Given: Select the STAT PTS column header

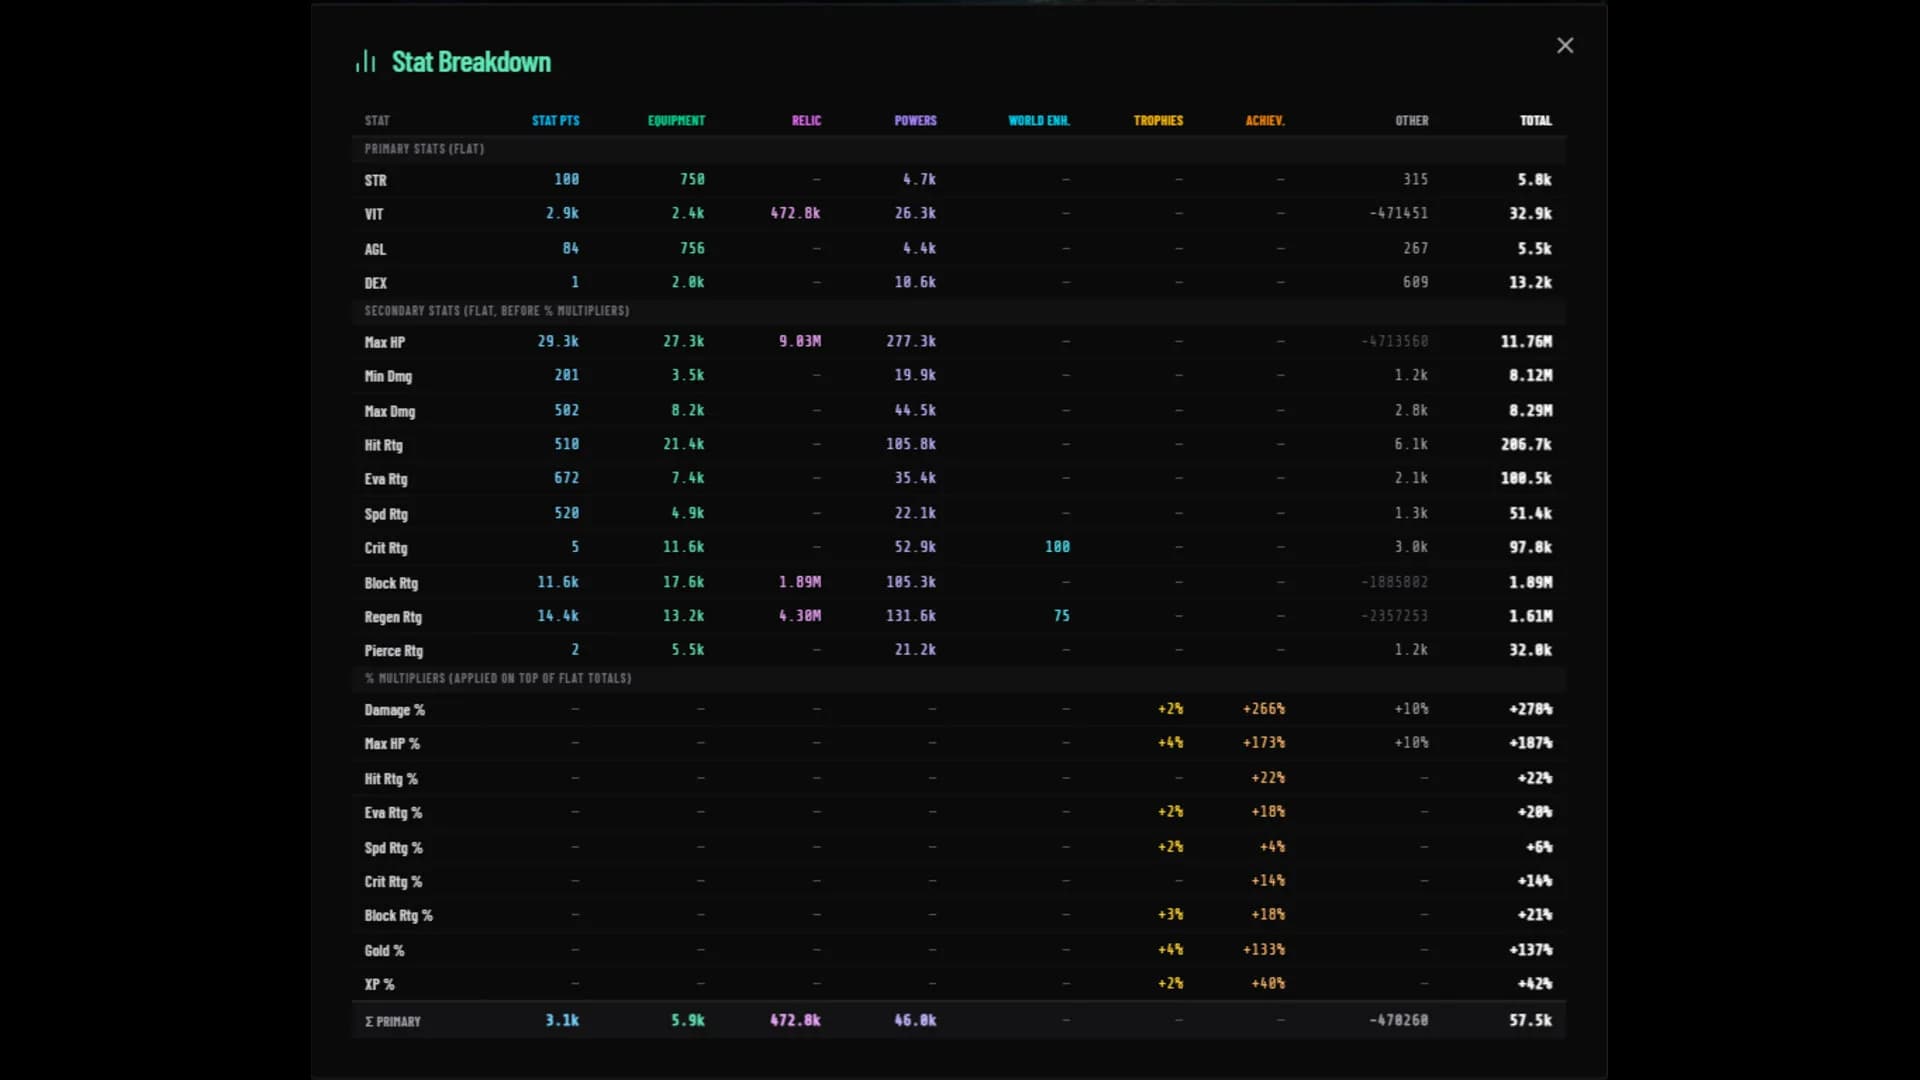Looking at the screenshot, I should (x=555, y=120).
